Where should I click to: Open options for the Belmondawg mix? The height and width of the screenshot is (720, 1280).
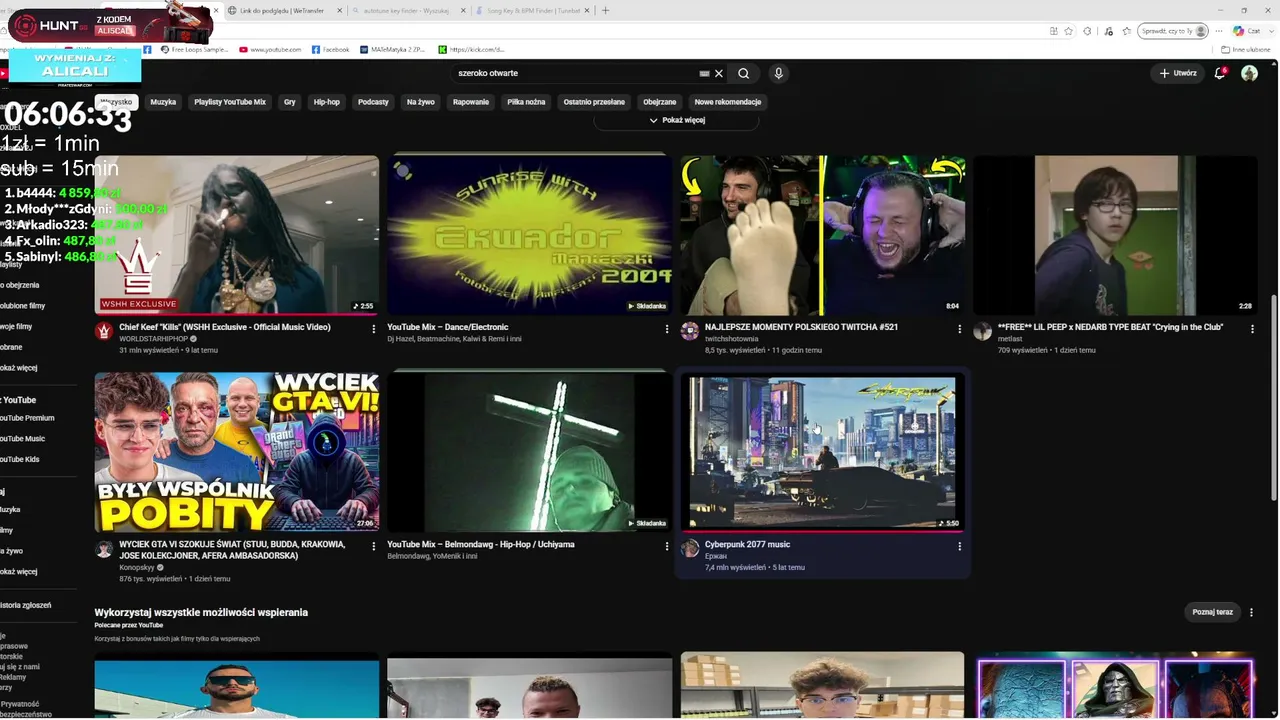tap(667, 546)
